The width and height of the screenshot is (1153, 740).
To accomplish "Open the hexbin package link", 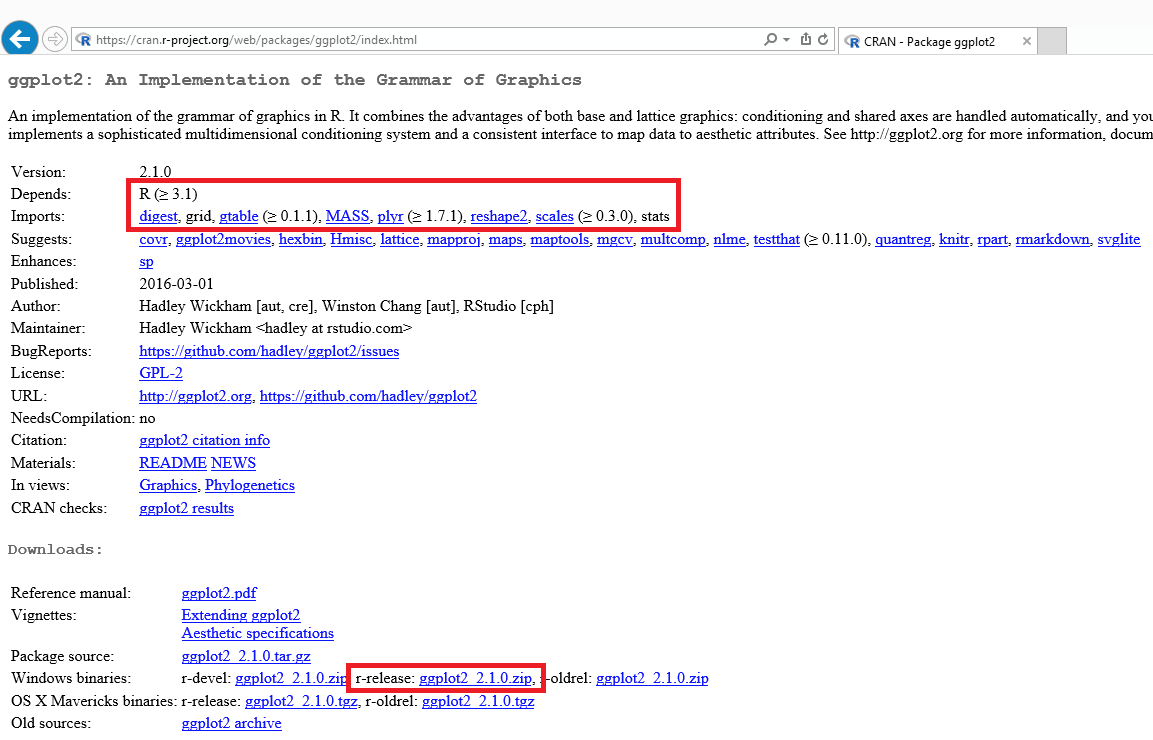I will tap(300, 239).
